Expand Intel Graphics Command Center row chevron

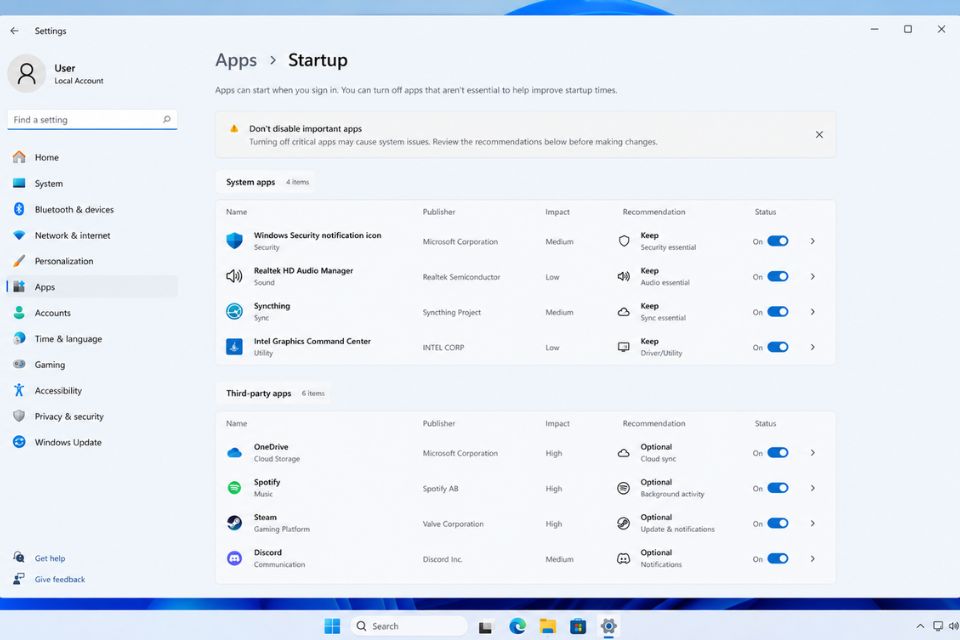[812, 347]
